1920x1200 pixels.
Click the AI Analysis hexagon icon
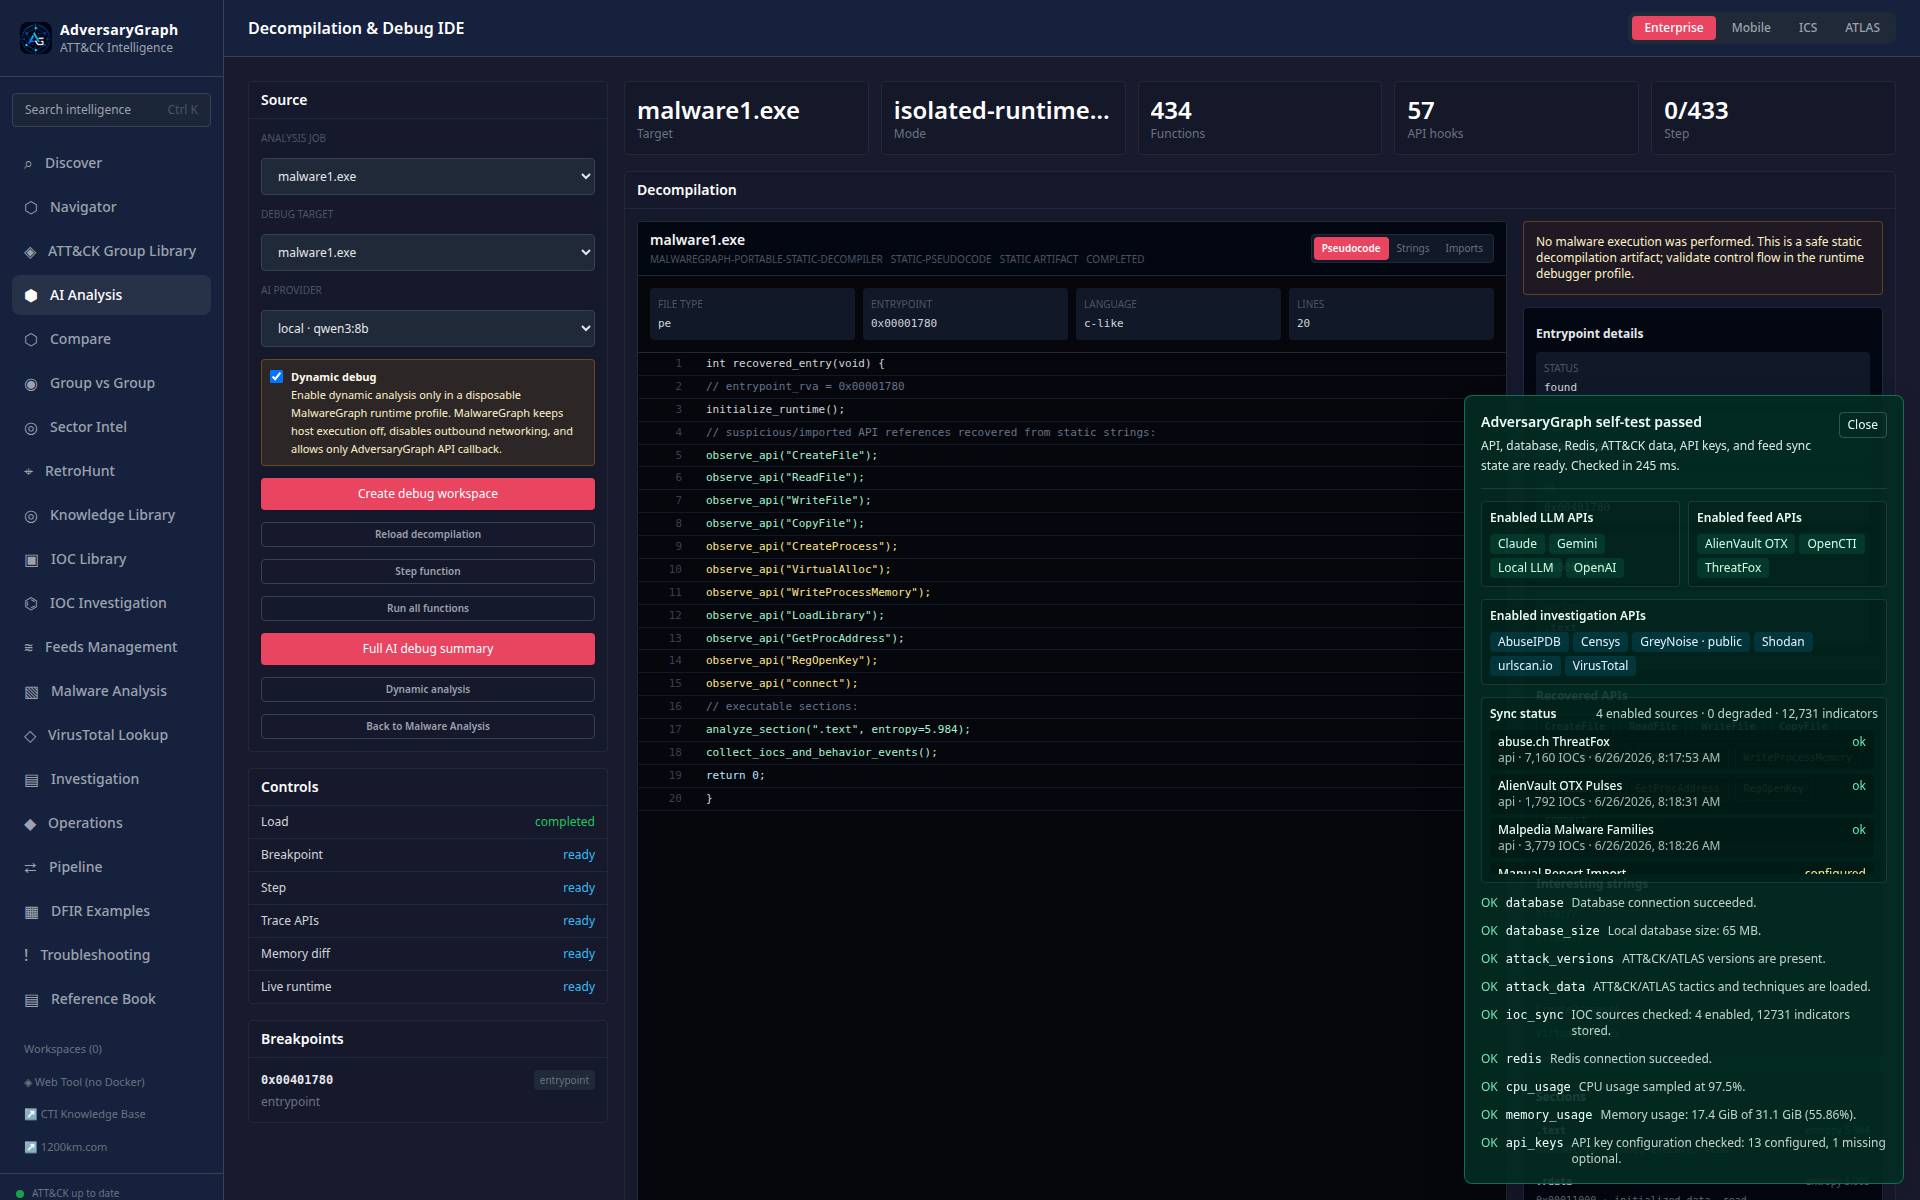coord(31,295)
